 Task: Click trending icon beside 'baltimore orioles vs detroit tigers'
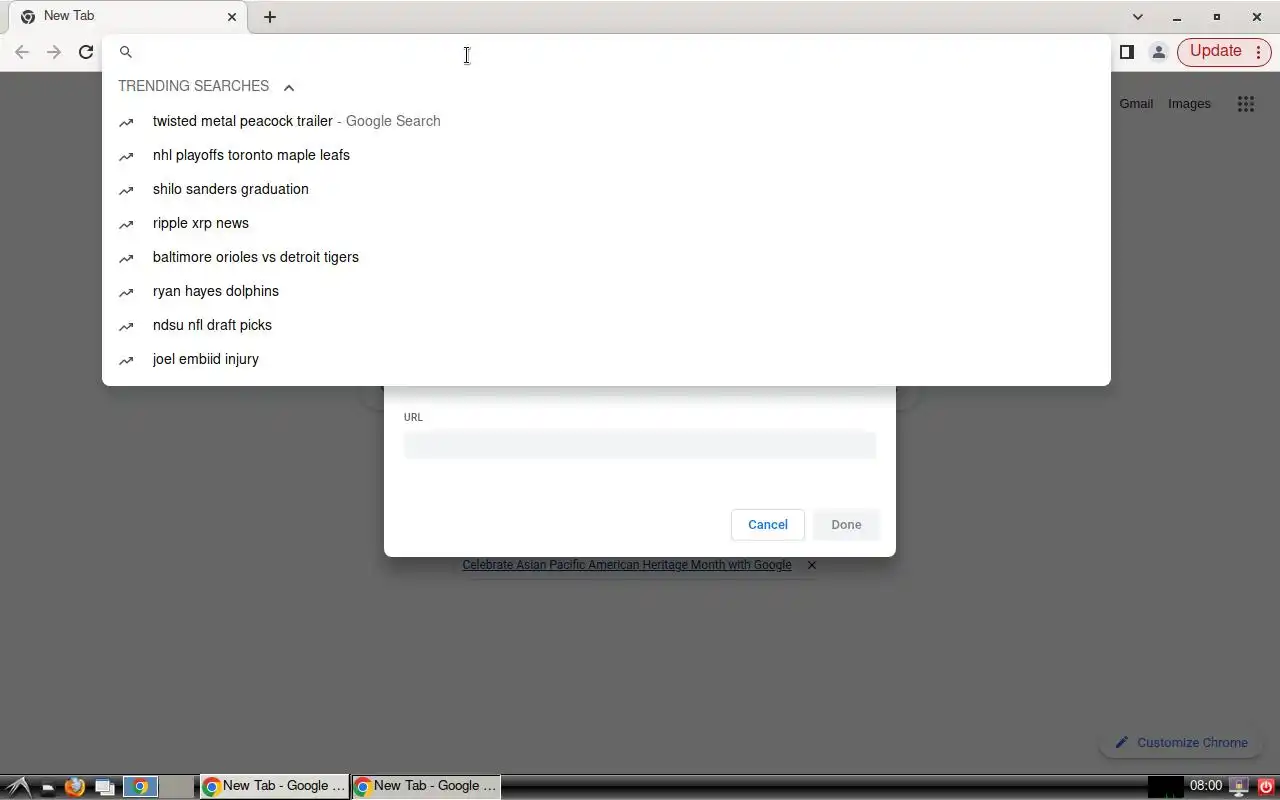[126, 258]
